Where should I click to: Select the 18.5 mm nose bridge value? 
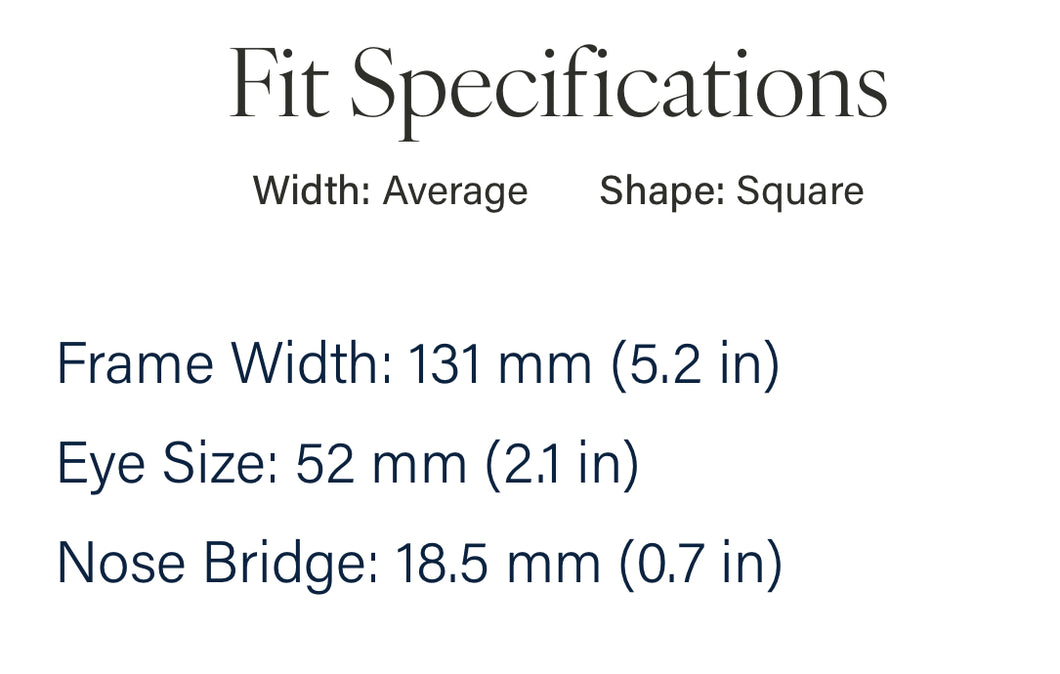(x=498, y=563)
